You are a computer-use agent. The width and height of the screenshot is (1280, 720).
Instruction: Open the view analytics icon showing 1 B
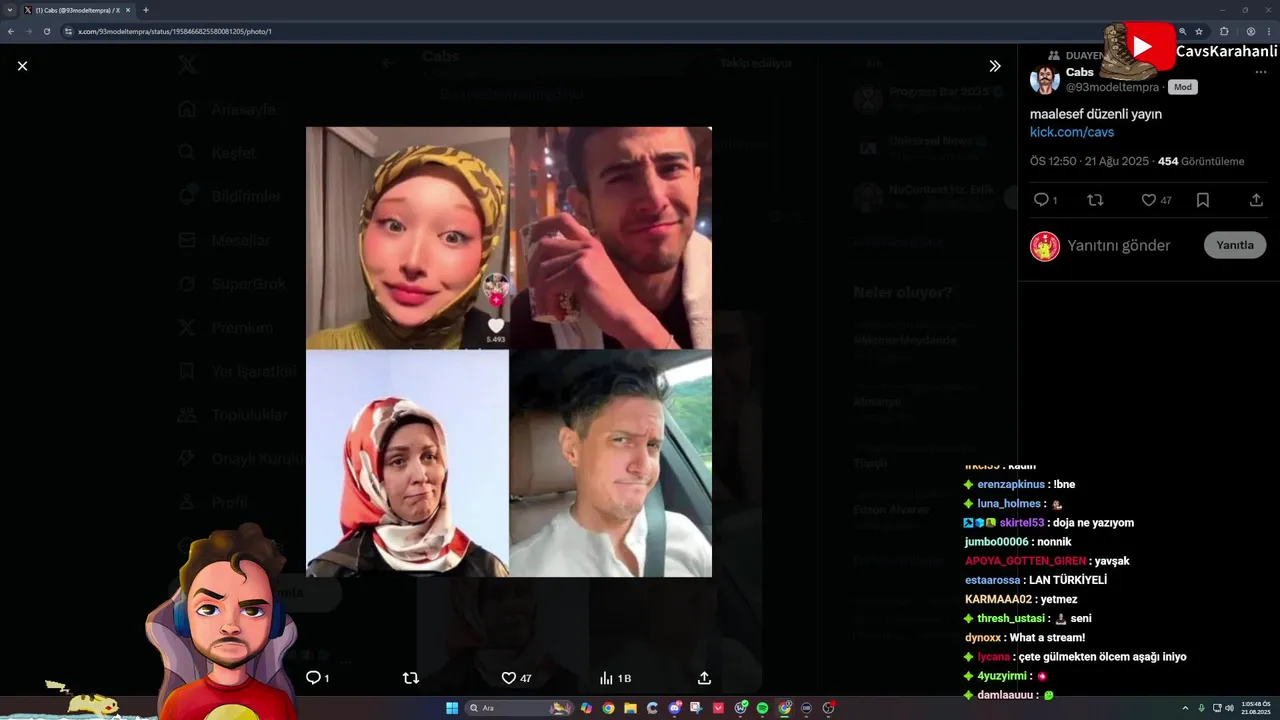tap(606, 678)
